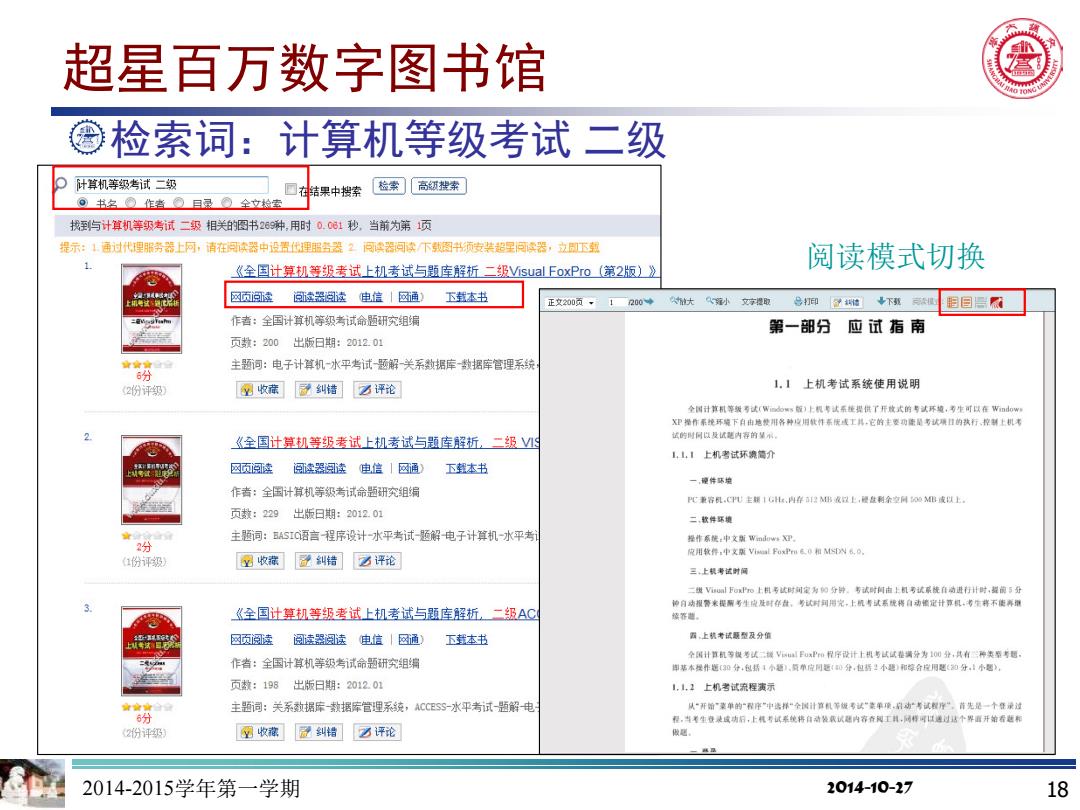This screenshot has height=810, width=1080.
Task: Choose 电信 mirror for the first book
Action: (x=371, y=297)
